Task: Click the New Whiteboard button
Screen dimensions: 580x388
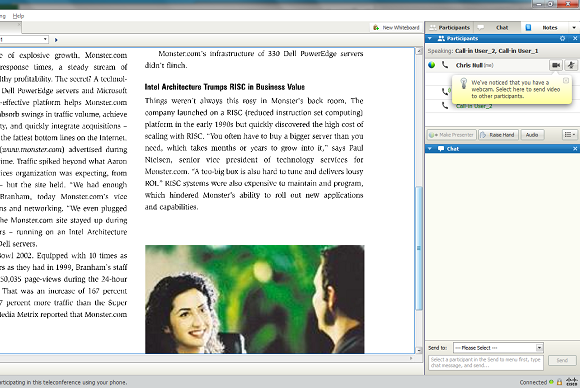Action: (x=396, y=28)
